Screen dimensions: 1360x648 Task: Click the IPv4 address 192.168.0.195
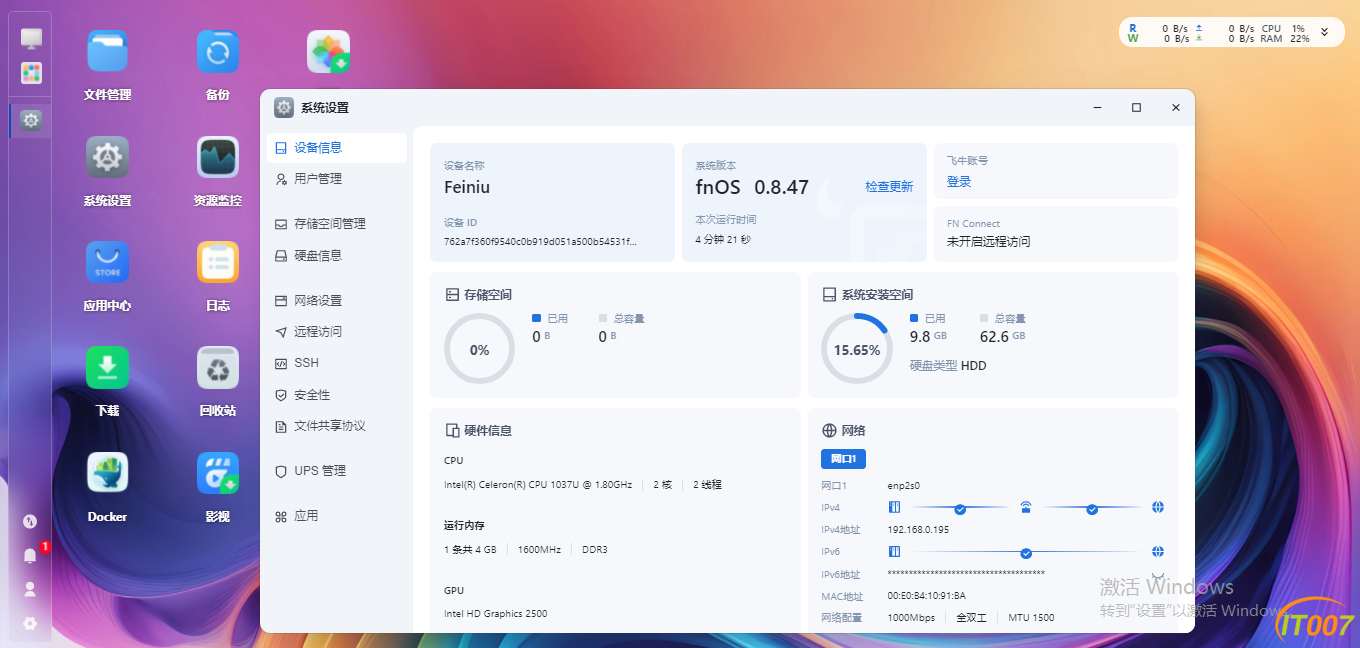[x=918, y=530]
